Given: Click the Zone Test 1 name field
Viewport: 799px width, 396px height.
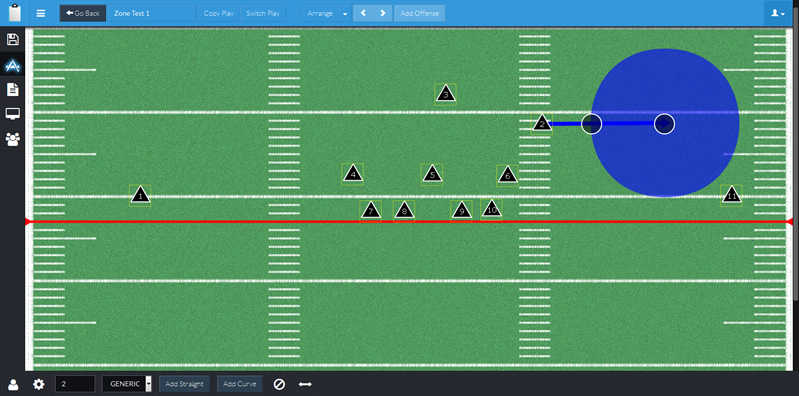Looking at the screenshot, I should tap(151, 13).
